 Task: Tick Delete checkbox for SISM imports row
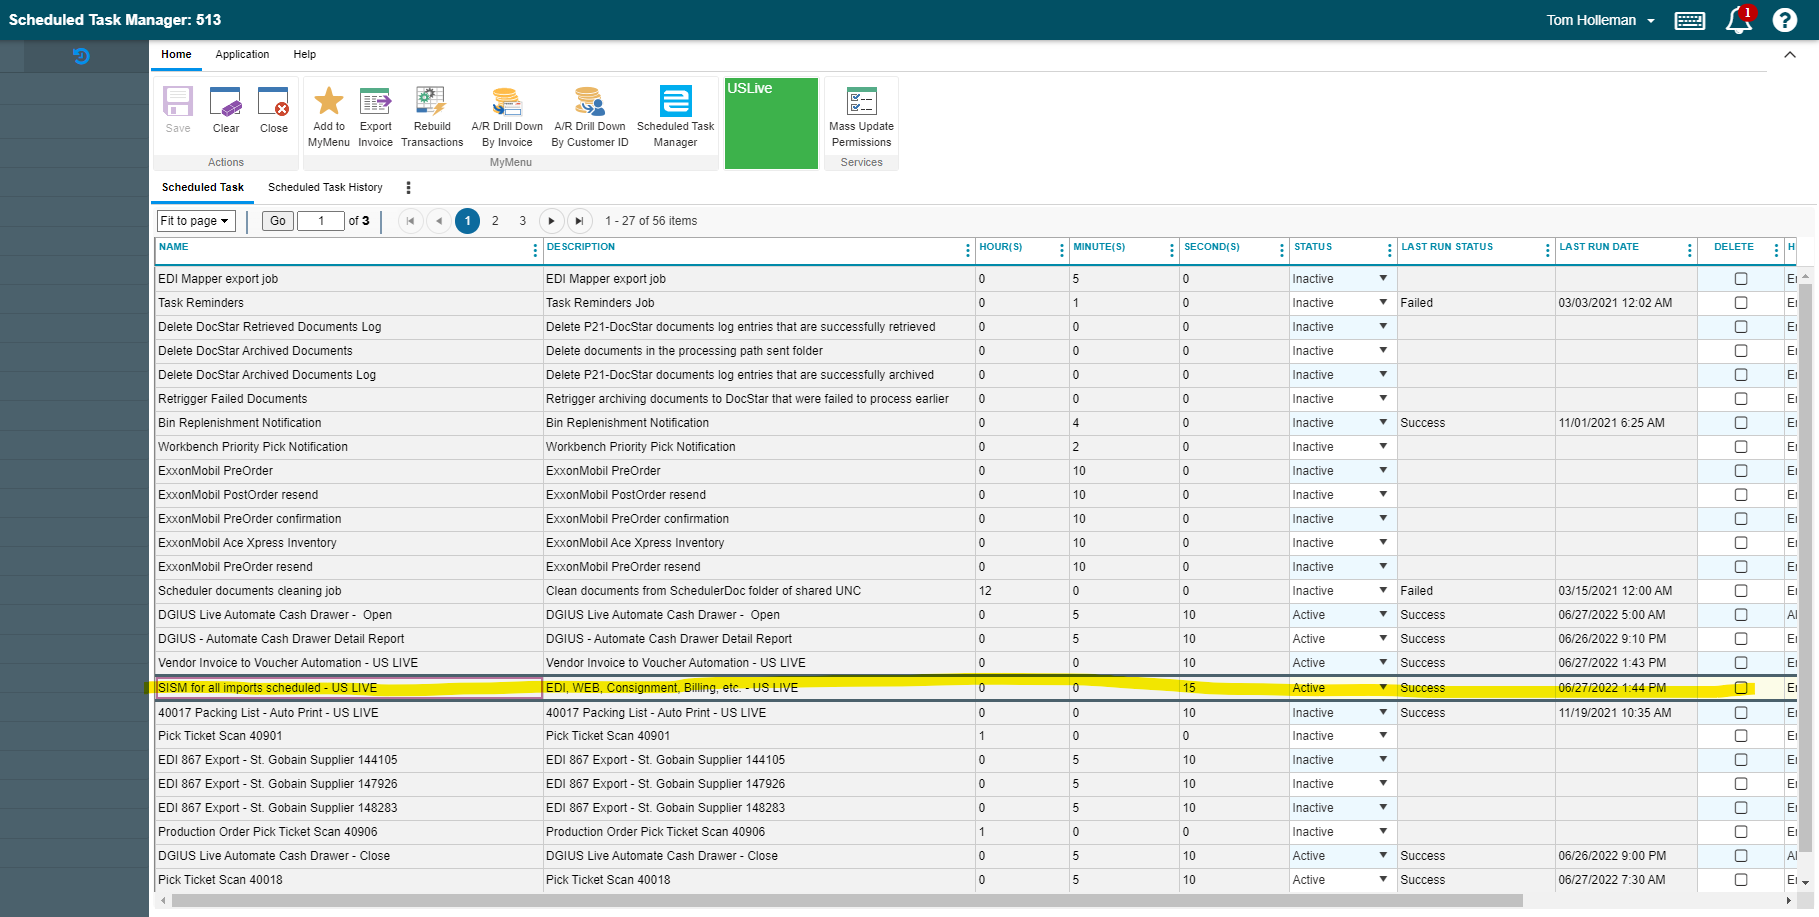(x=1741, y=688)
